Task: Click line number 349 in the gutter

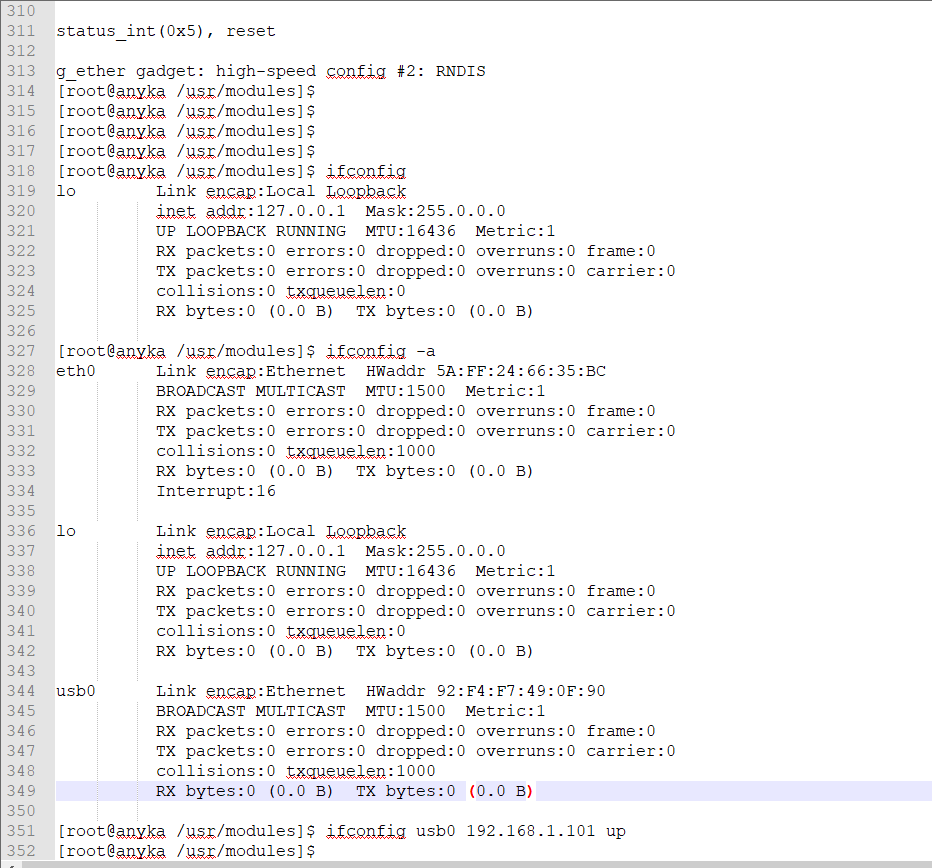Action: [21, 791]
